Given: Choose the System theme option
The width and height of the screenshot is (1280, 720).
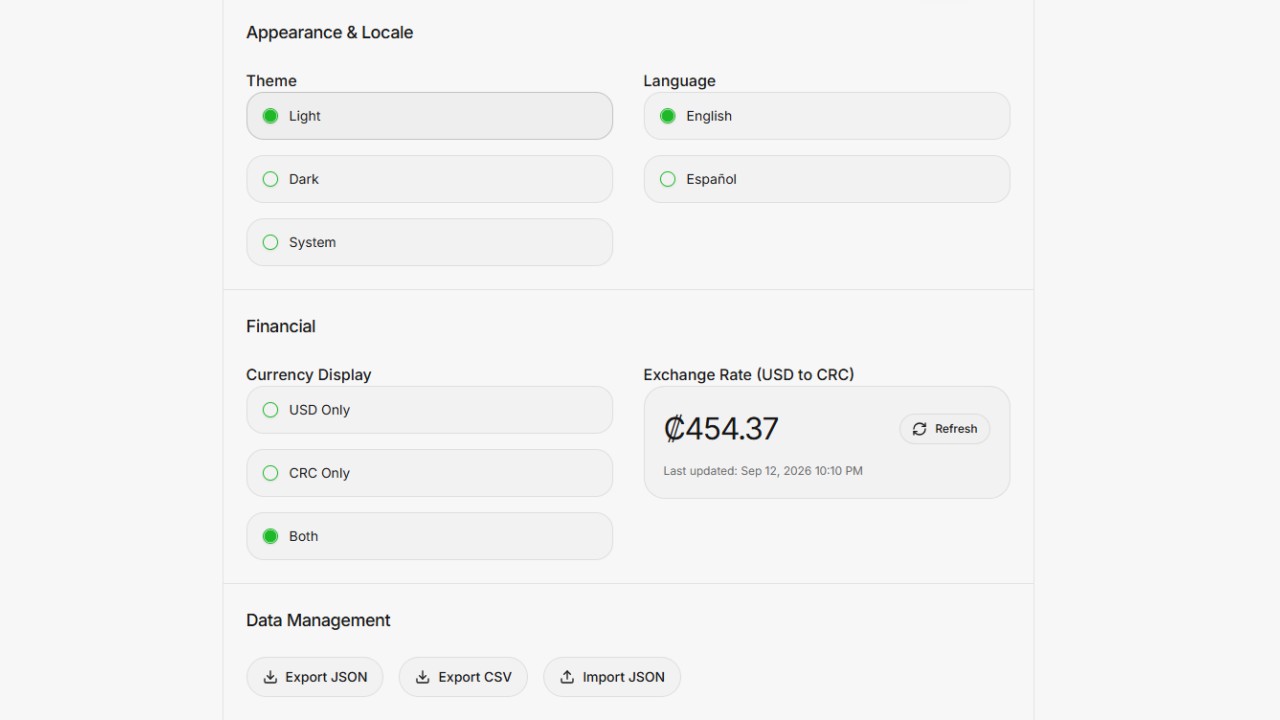Looking at the screenshot, I should tap(429, 242).
